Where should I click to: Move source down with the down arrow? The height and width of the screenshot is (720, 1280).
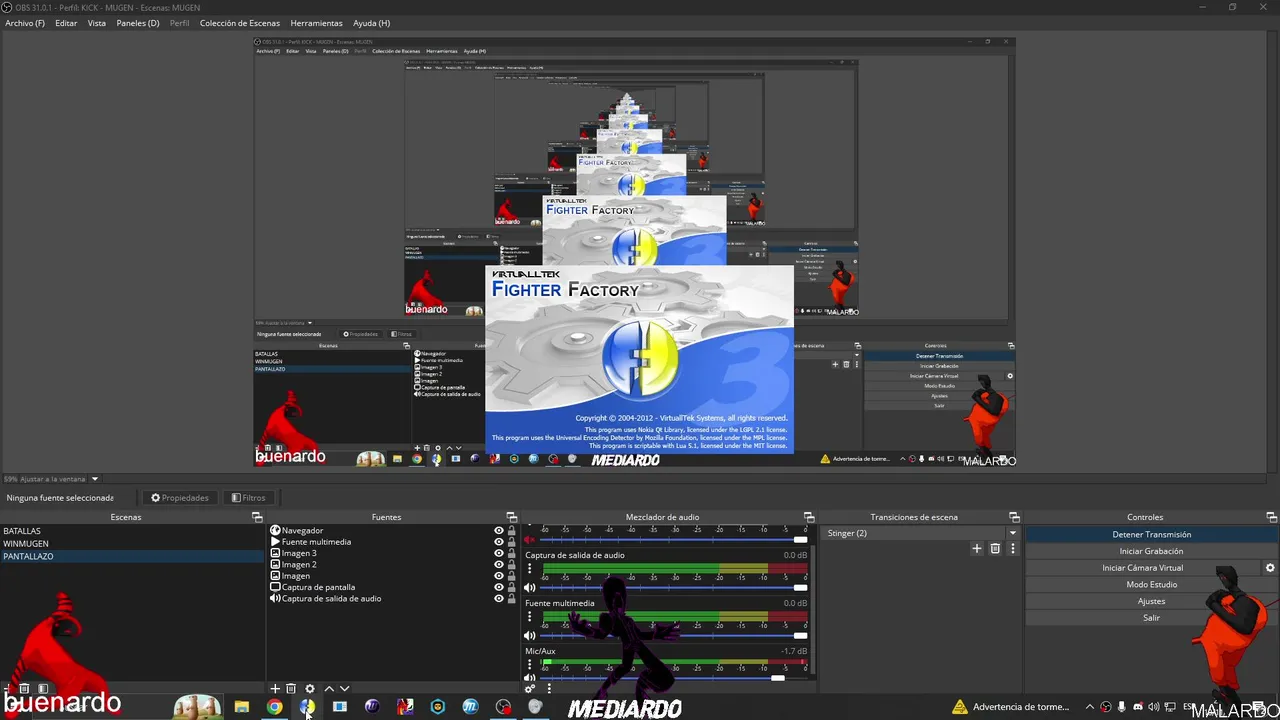345,688
